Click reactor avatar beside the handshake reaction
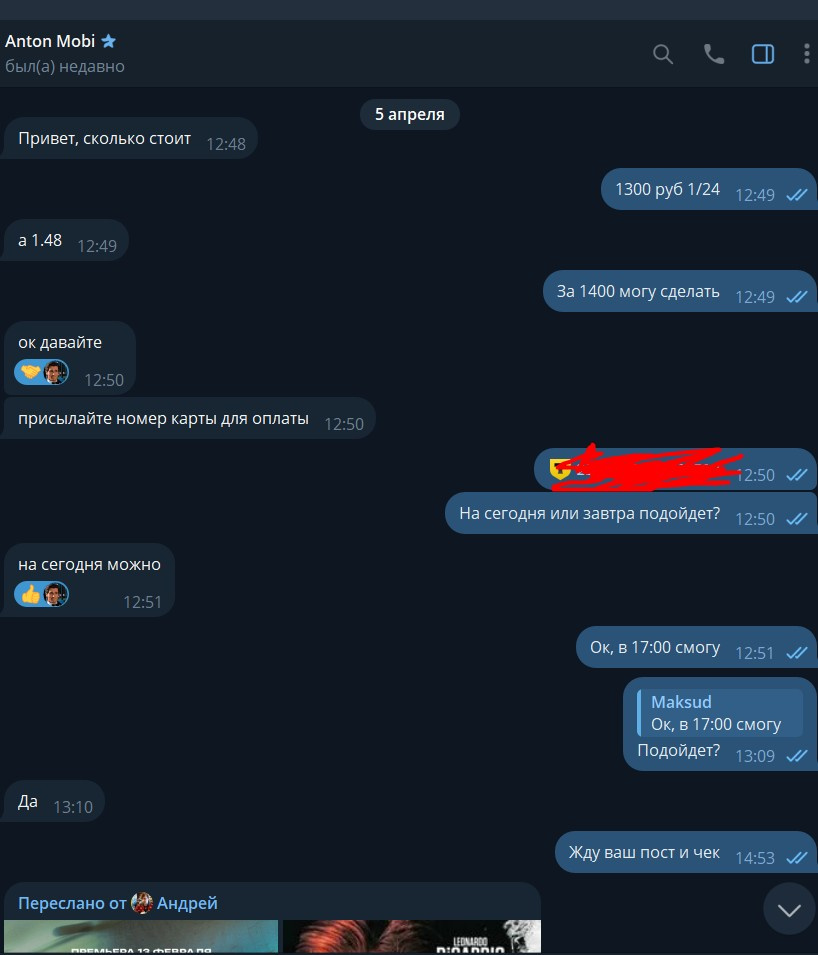 pos(55,372)
